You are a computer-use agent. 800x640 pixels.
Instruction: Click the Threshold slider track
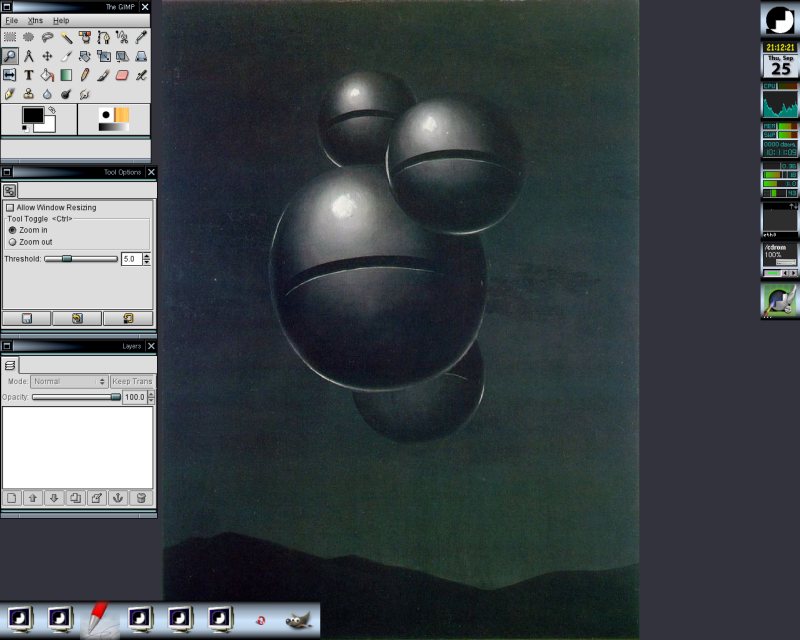pos(81,259)
